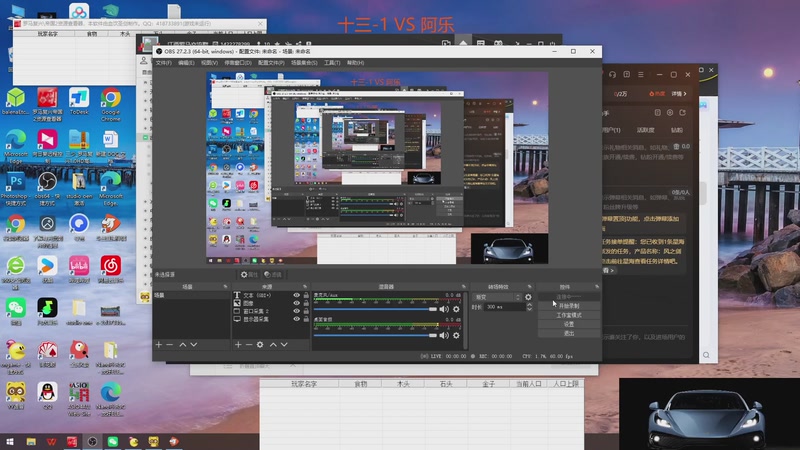800x450 pixels.
Task: Click refresh icon in right dark panel
Action: pyautogui.click(x=683, y=113)
